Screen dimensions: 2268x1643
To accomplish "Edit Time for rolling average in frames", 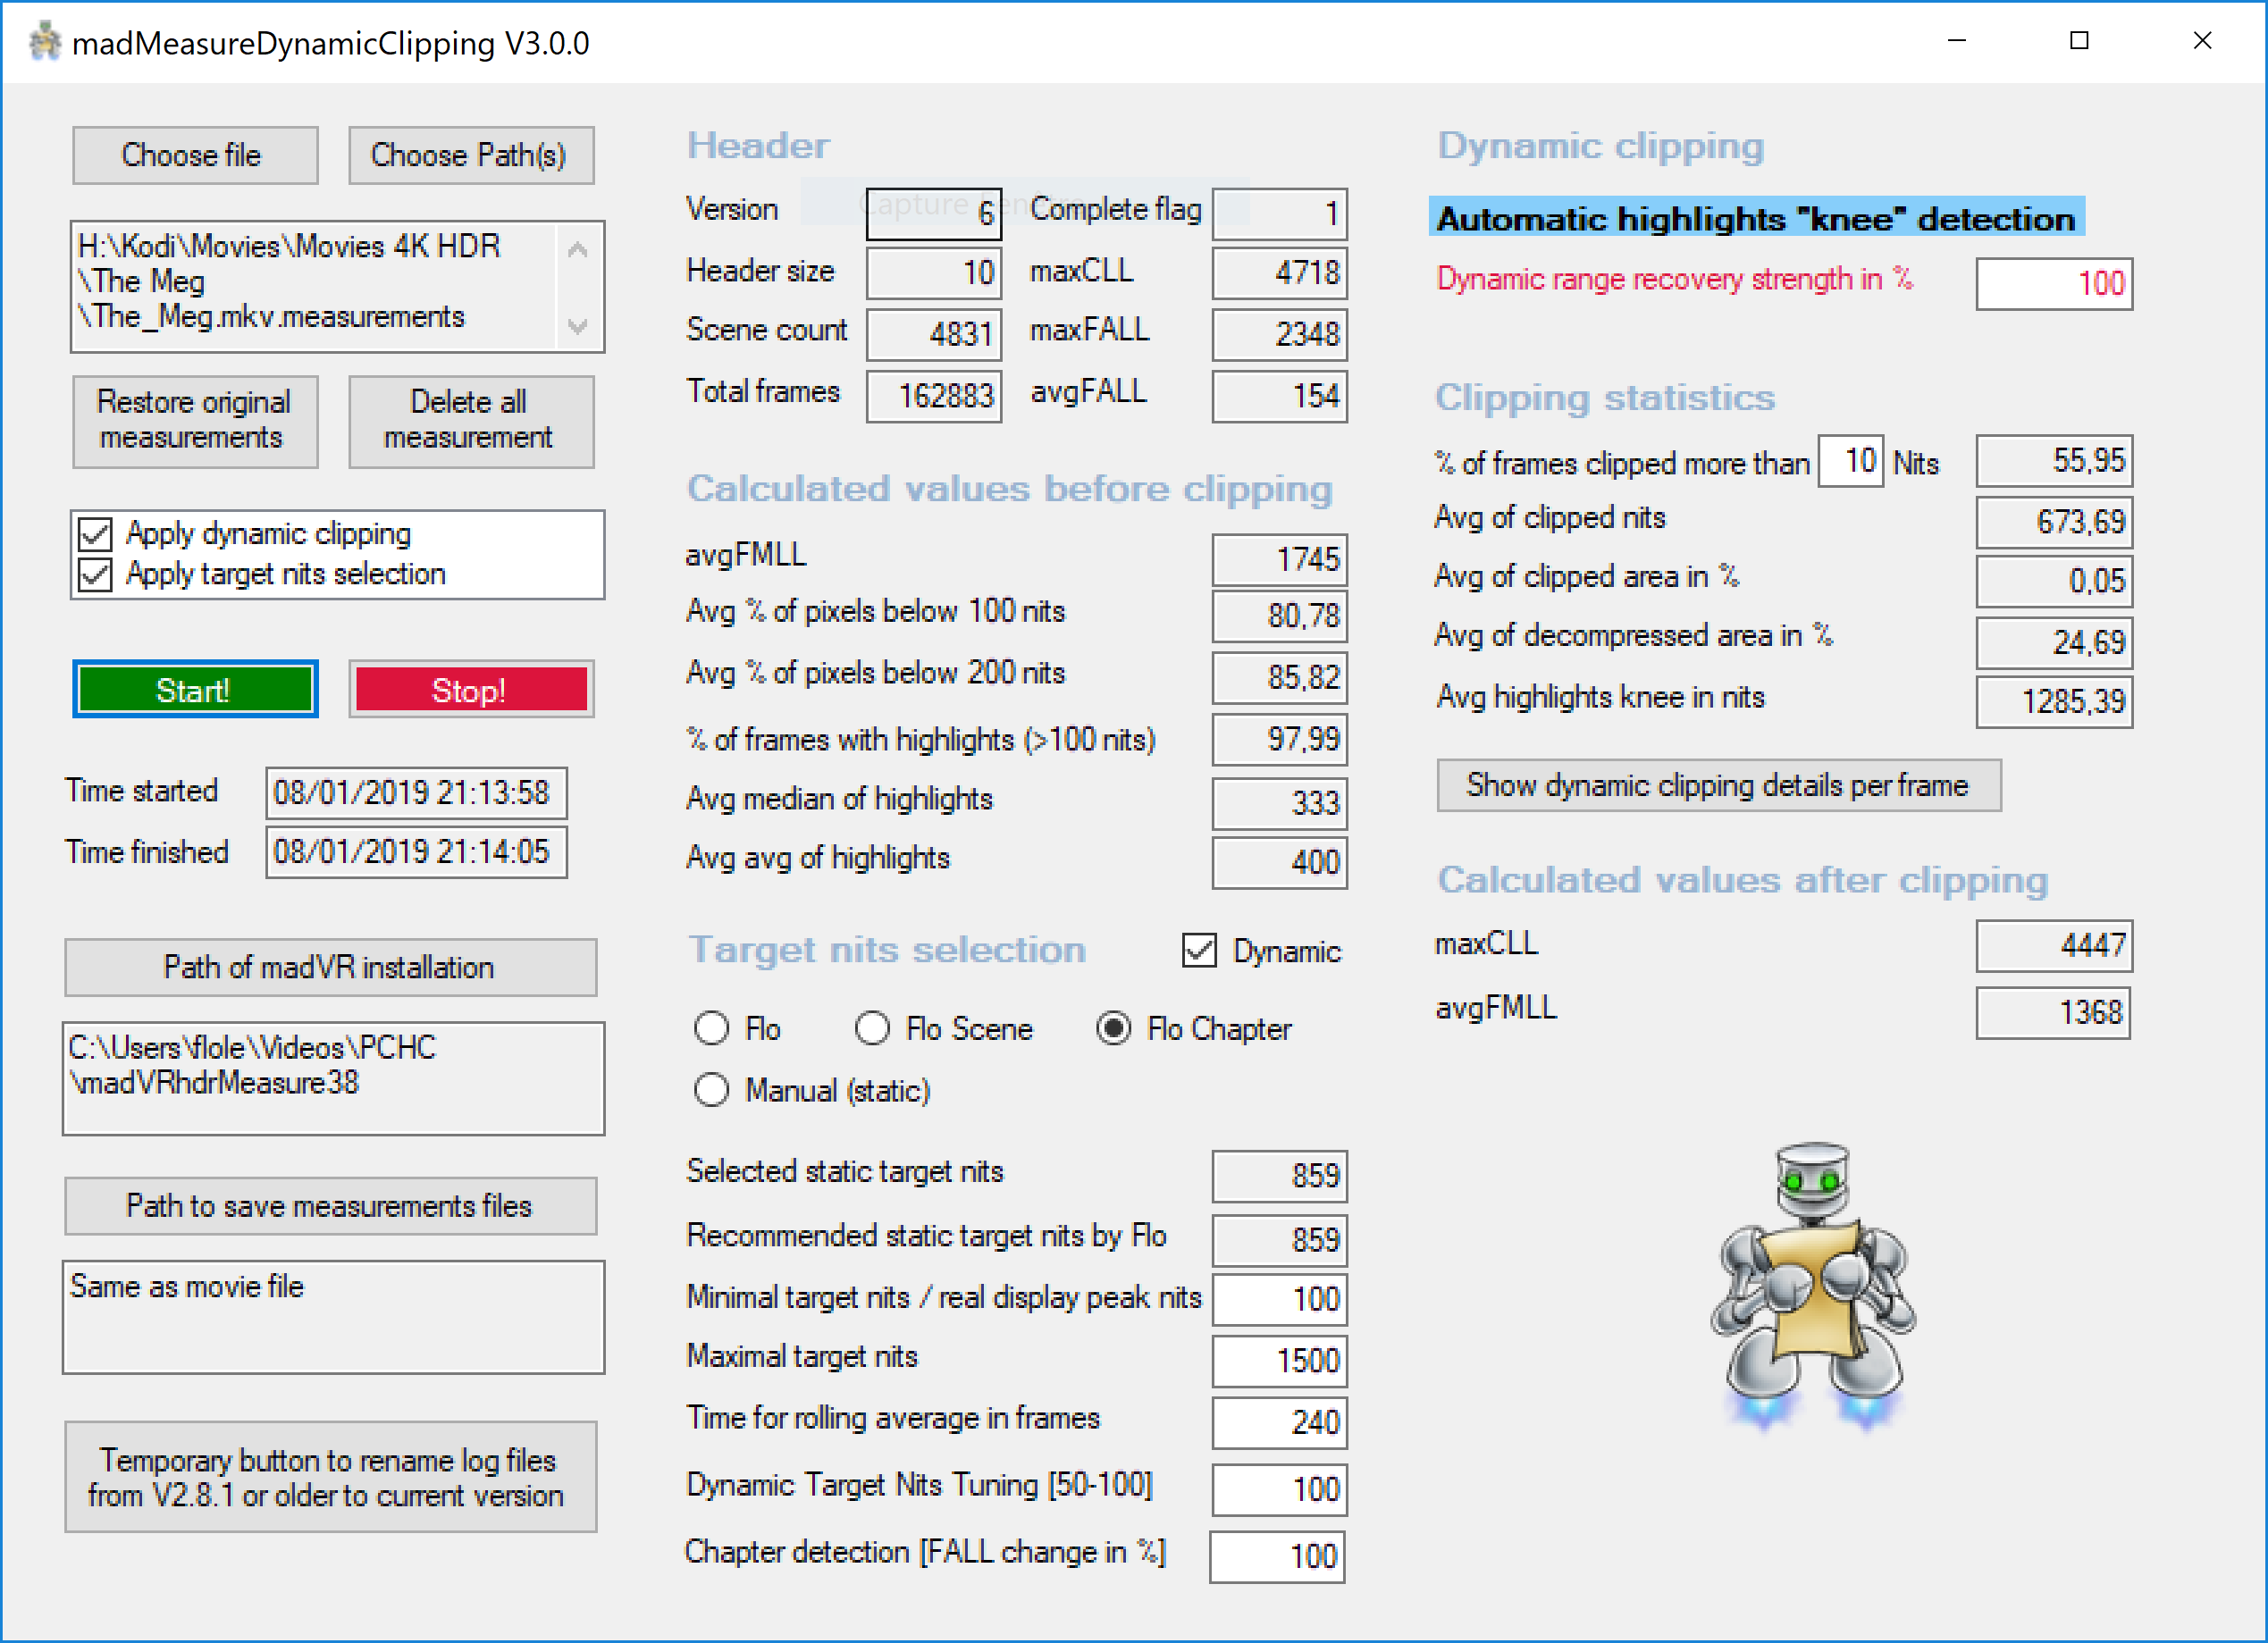I will point(1279,1422).
